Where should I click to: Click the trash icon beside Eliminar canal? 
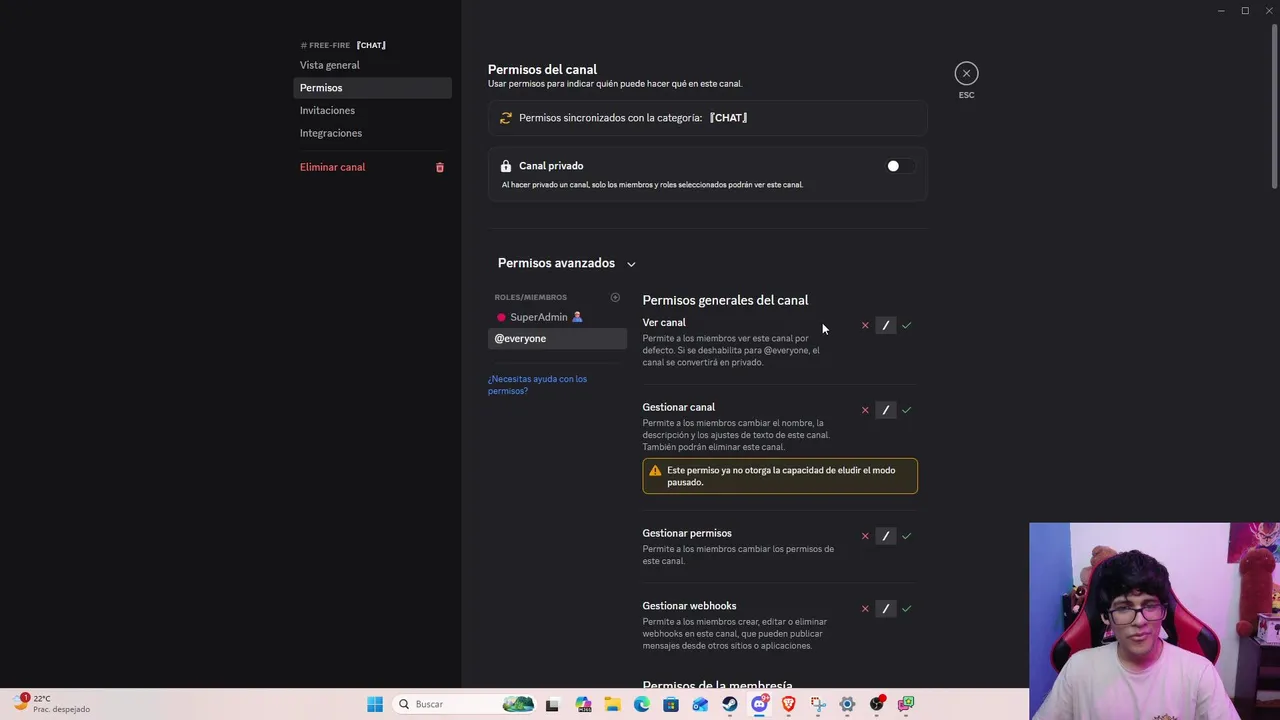tap(440, 167)
